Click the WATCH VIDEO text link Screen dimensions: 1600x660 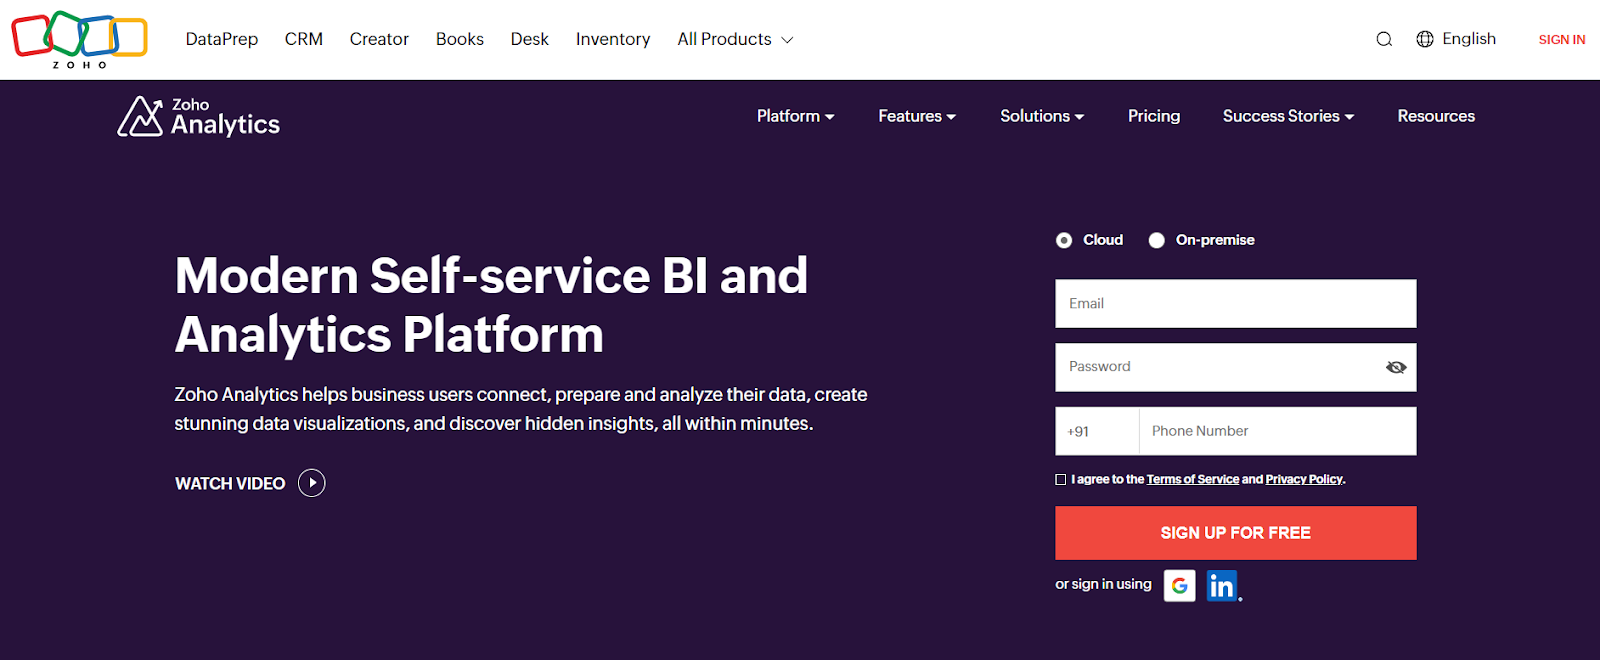tap(230, 484)
